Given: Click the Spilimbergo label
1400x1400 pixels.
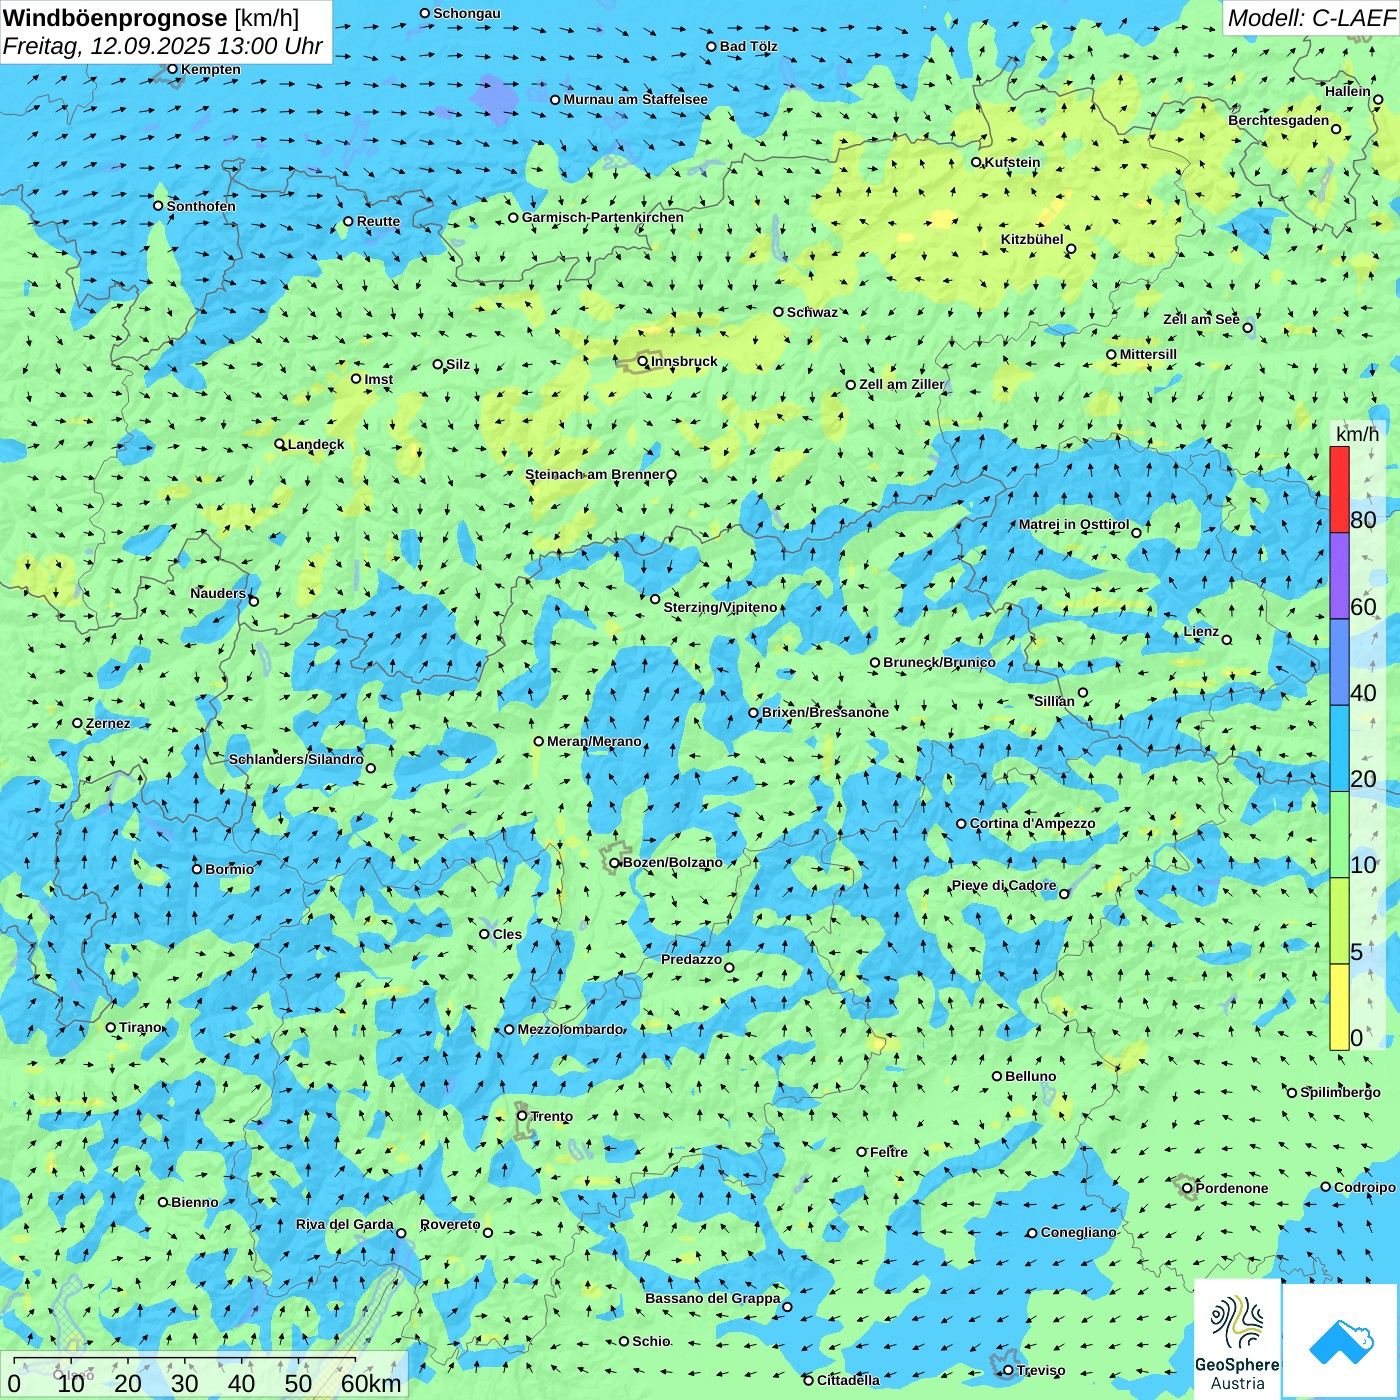Looking at the screenshot, I should click(x=1341, y=1092).
